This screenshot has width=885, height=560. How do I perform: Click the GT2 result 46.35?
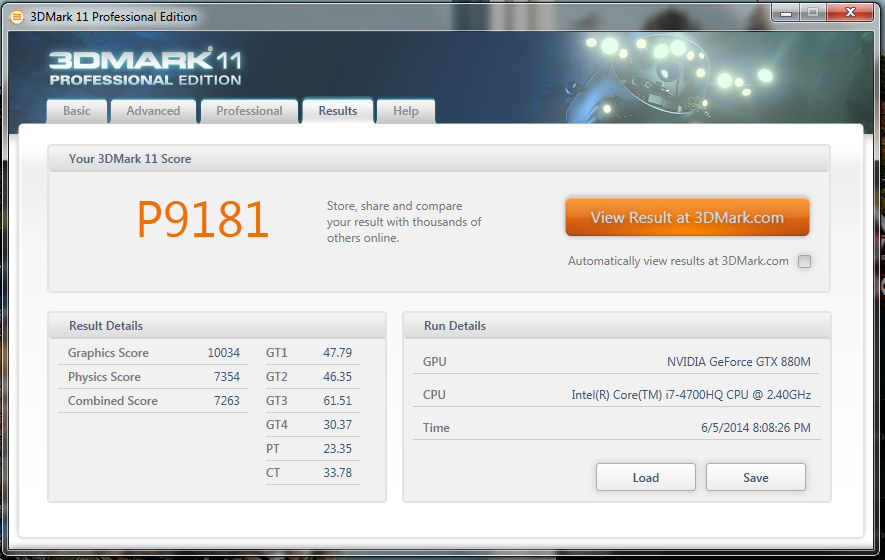pos(338,377)
